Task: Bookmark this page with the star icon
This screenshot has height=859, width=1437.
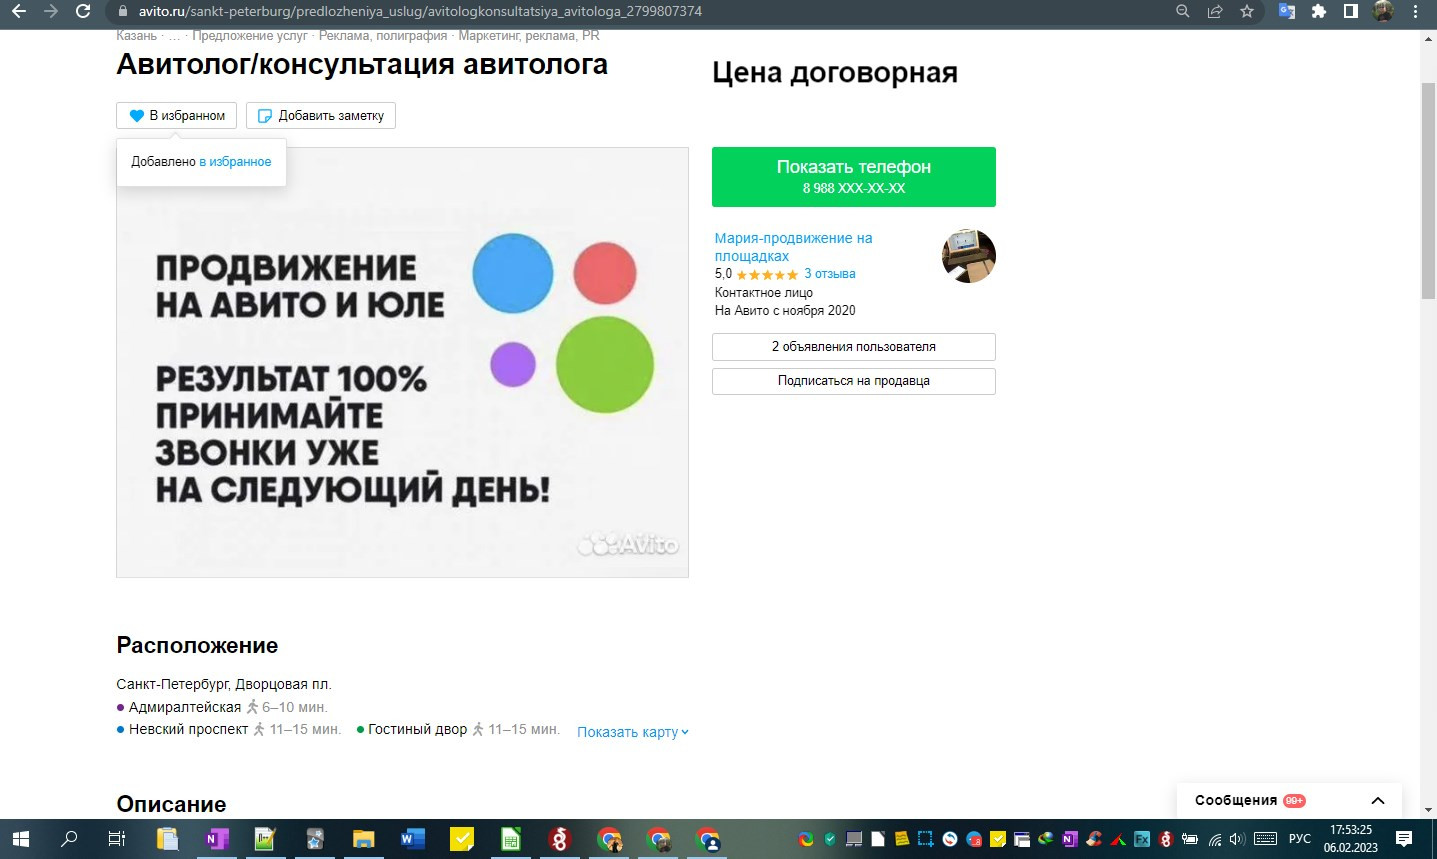Action: [x=1247, y=11]
